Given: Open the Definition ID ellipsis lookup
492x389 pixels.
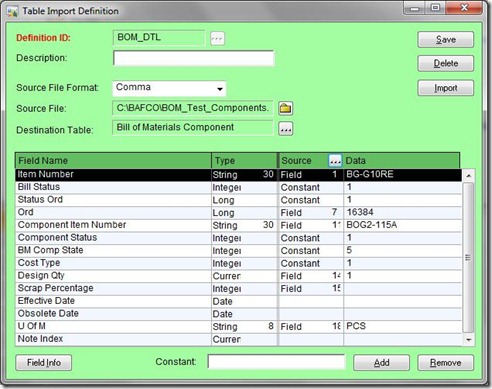Looking at the screenshot, I should 217,39.
